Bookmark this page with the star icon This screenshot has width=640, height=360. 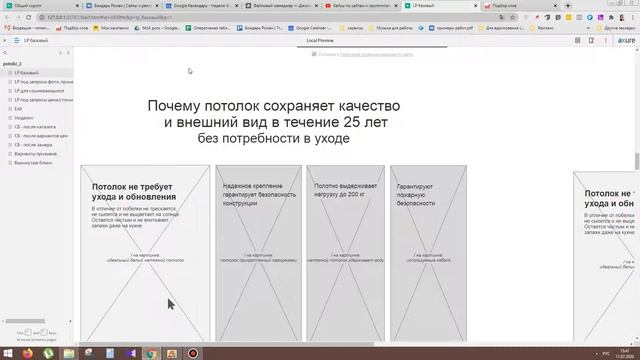point(513,17)
